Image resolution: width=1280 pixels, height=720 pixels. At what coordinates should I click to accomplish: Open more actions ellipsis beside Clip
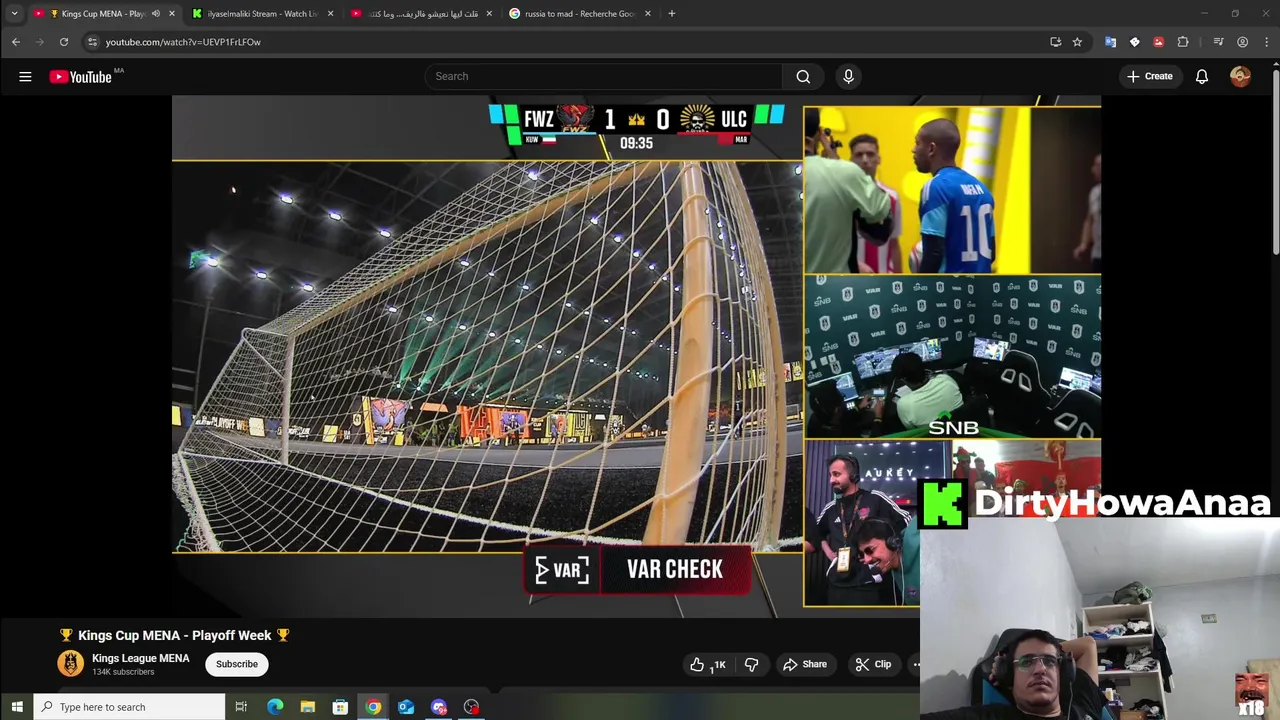(914, 664)
